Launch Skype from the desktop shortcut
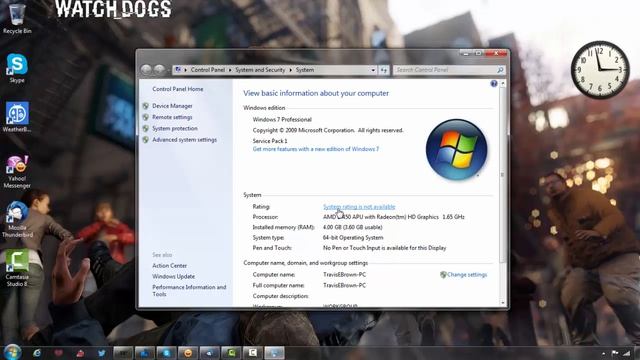This screenshot has width=640, height=360. tap(17, 68)
